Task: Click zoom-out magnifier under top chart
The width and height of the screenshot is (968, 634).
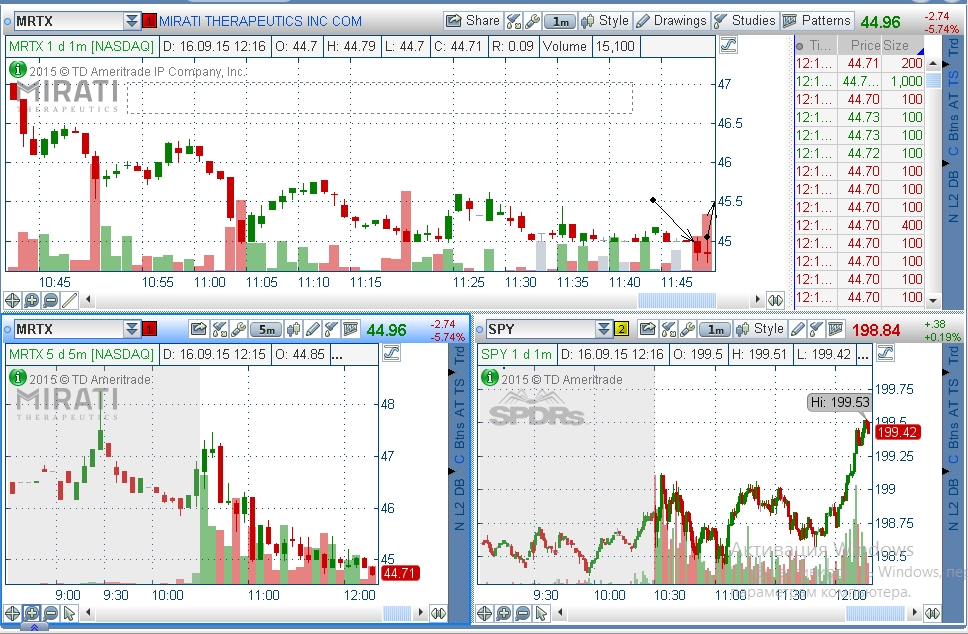Action: pos(51,301)
